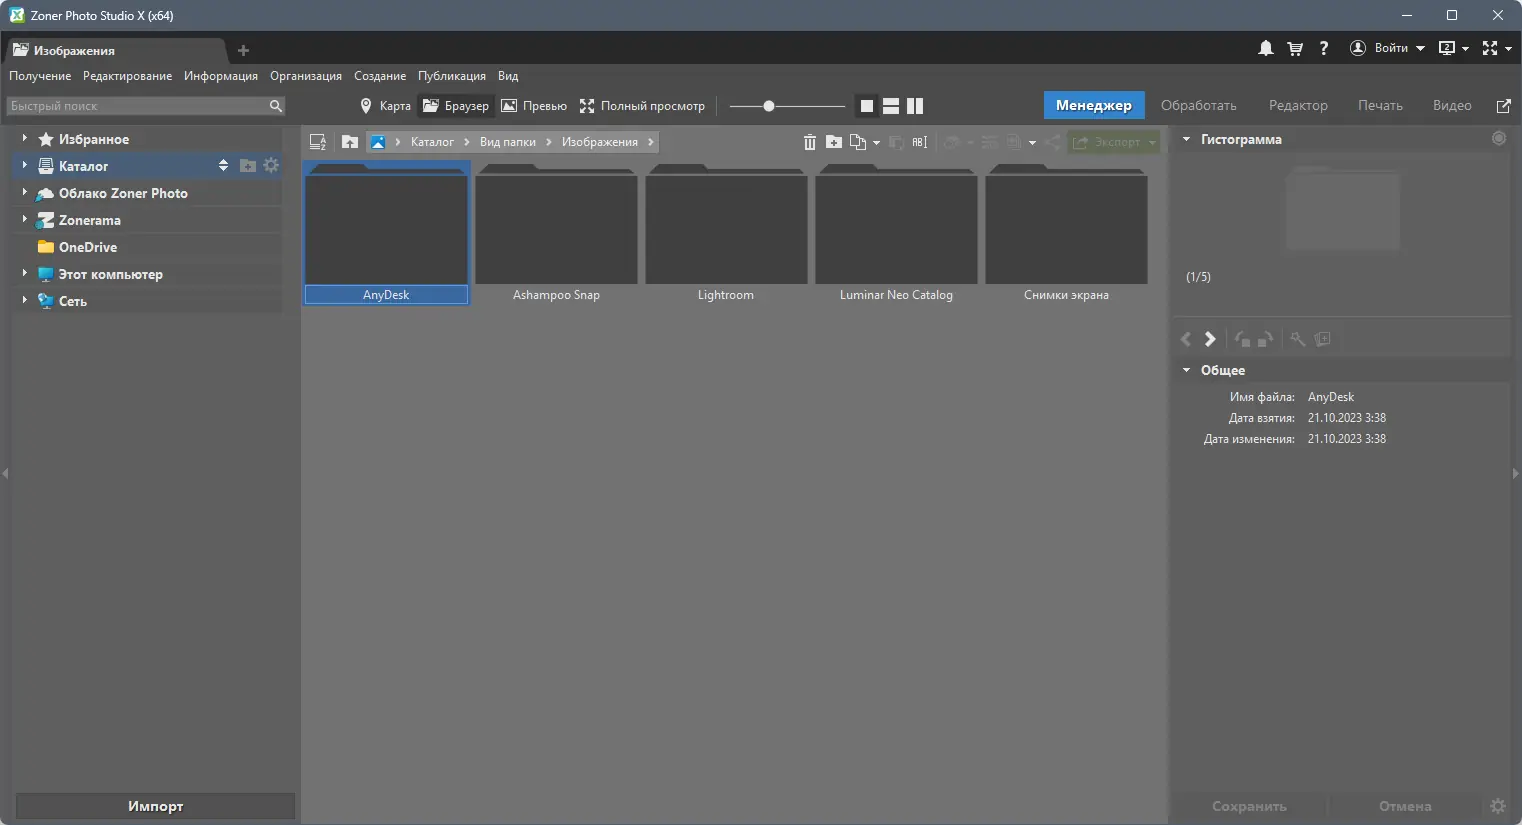The image size is (1522, 825).
Task: Expand the Облако Zoner Photo node
Action: tap(24, 192)
